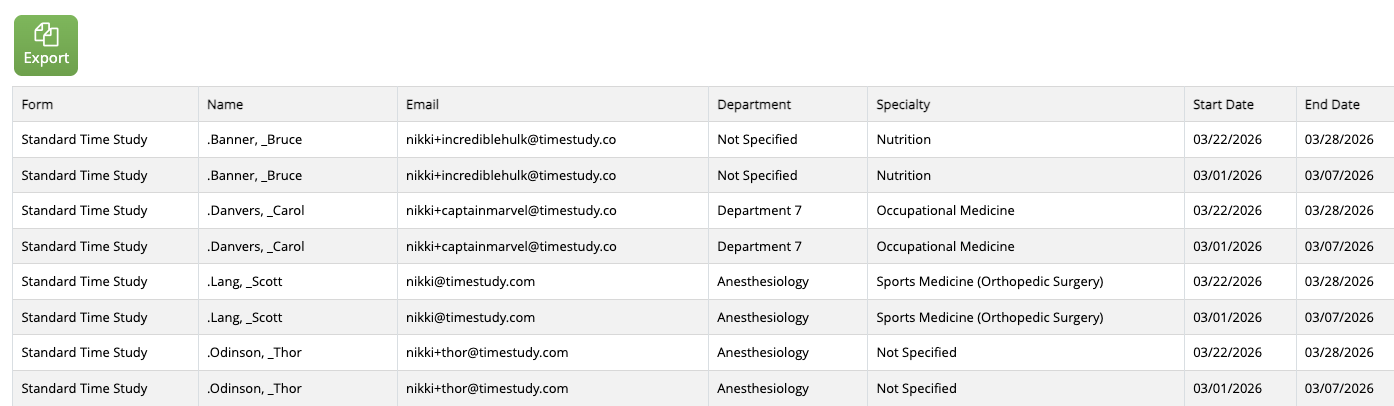Sort by the Email column header
The height and width of the screenshot is (406, 1394).
click(x=553, y=104)
